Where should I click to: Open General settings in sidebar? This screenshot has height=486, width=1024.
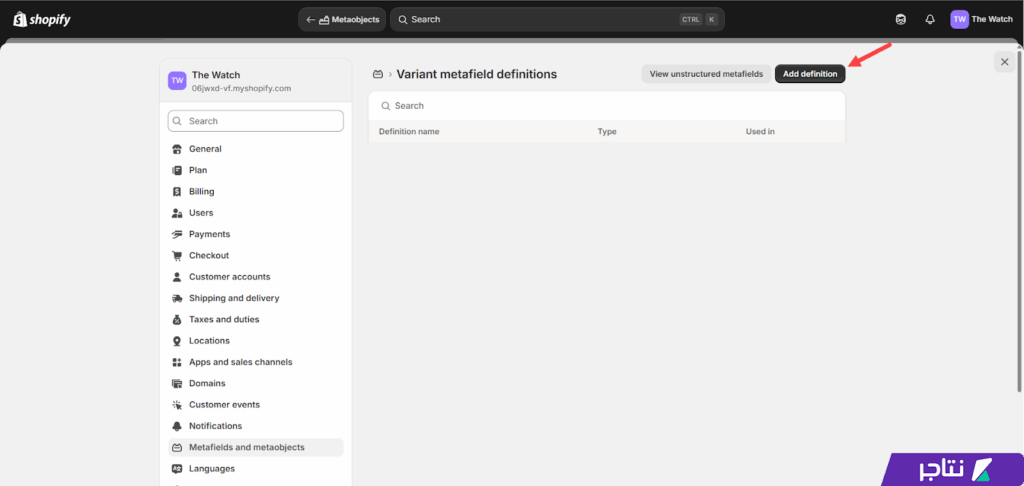205,149
